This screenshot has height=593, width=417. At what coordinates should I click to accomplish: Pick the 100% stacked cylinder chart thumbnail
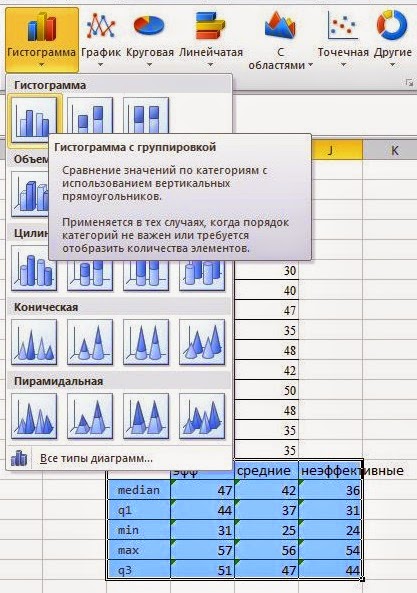[x=146, y=276]
